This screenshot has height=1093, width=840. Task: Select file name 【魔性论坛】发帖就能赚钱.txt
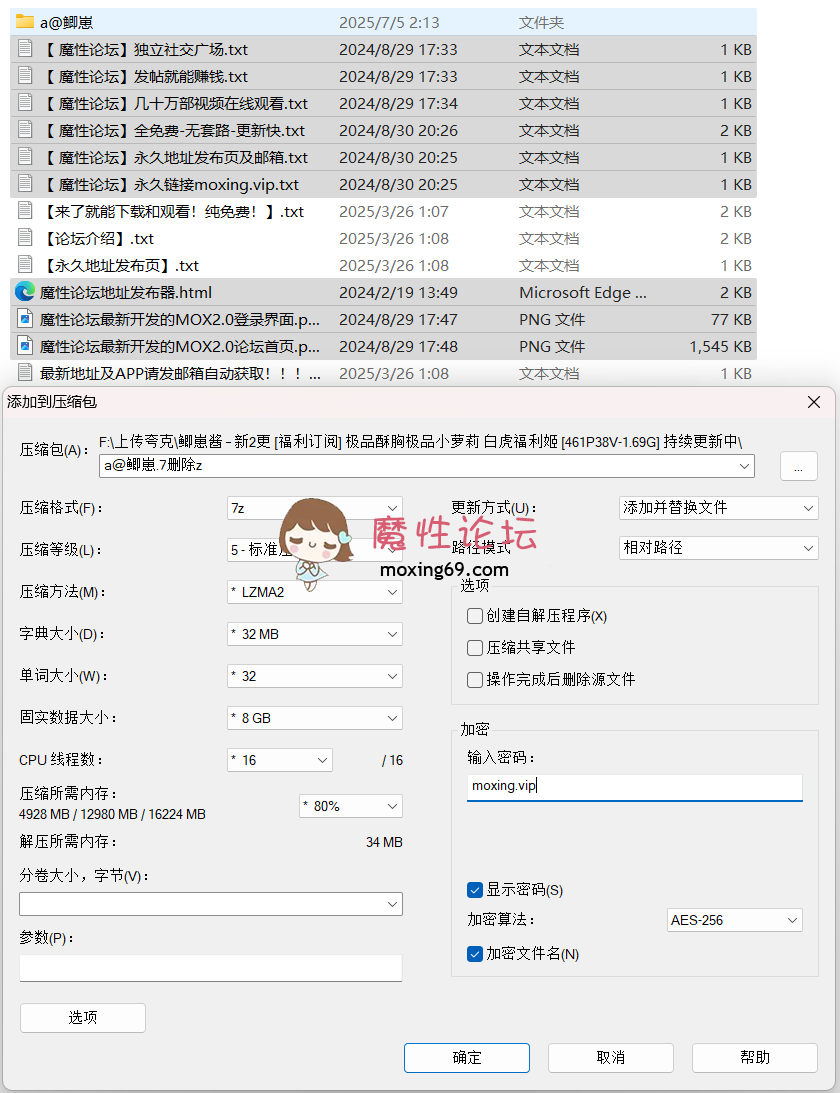pos(144,77)
